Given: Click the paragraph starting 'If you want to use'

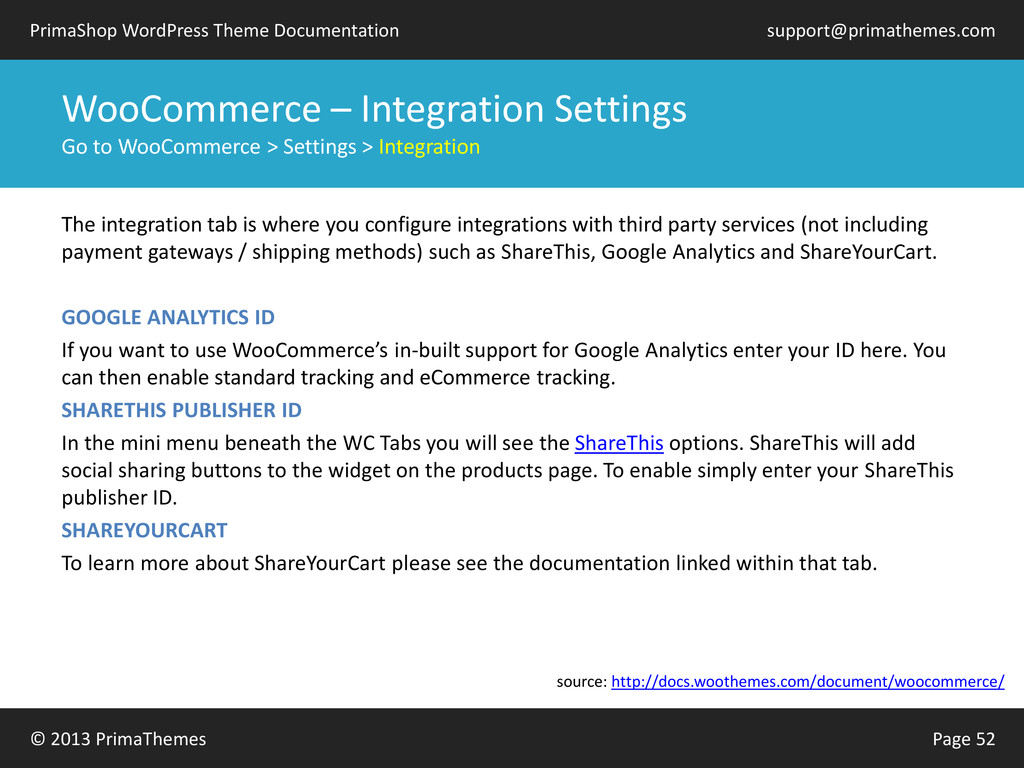Looking at the screenshot, I should 504,364.
